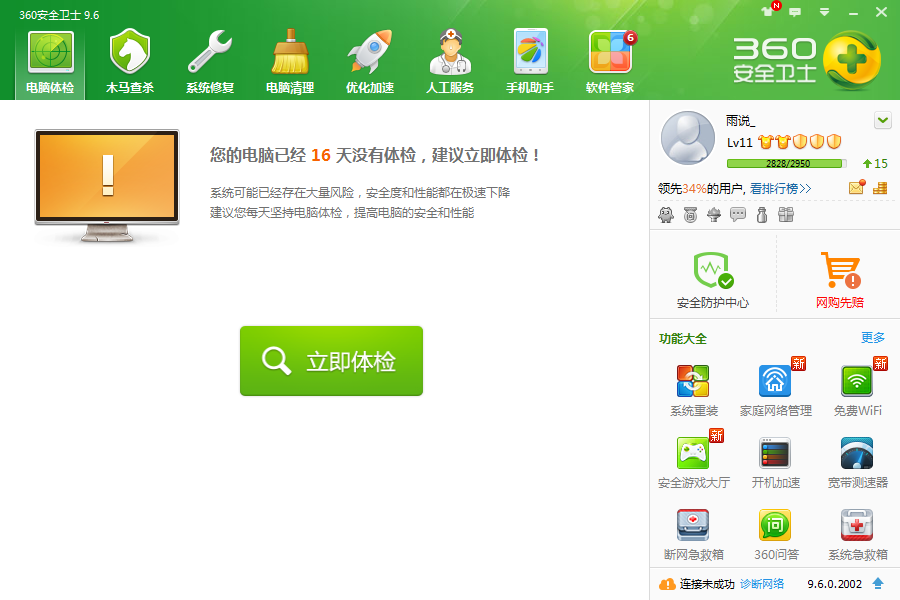Click the trophy icon in the badge row

tap(714, 215)
